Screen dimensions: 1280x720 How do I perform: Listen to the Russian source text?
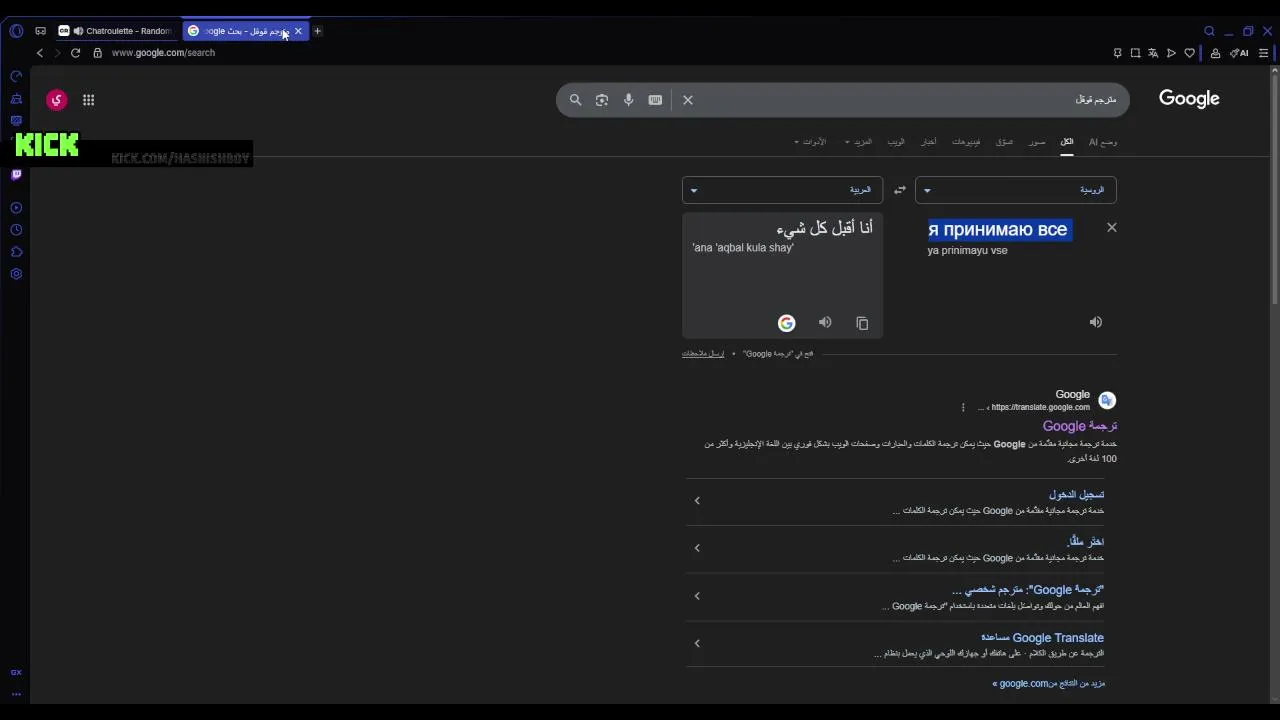(x=1096, y=322)
